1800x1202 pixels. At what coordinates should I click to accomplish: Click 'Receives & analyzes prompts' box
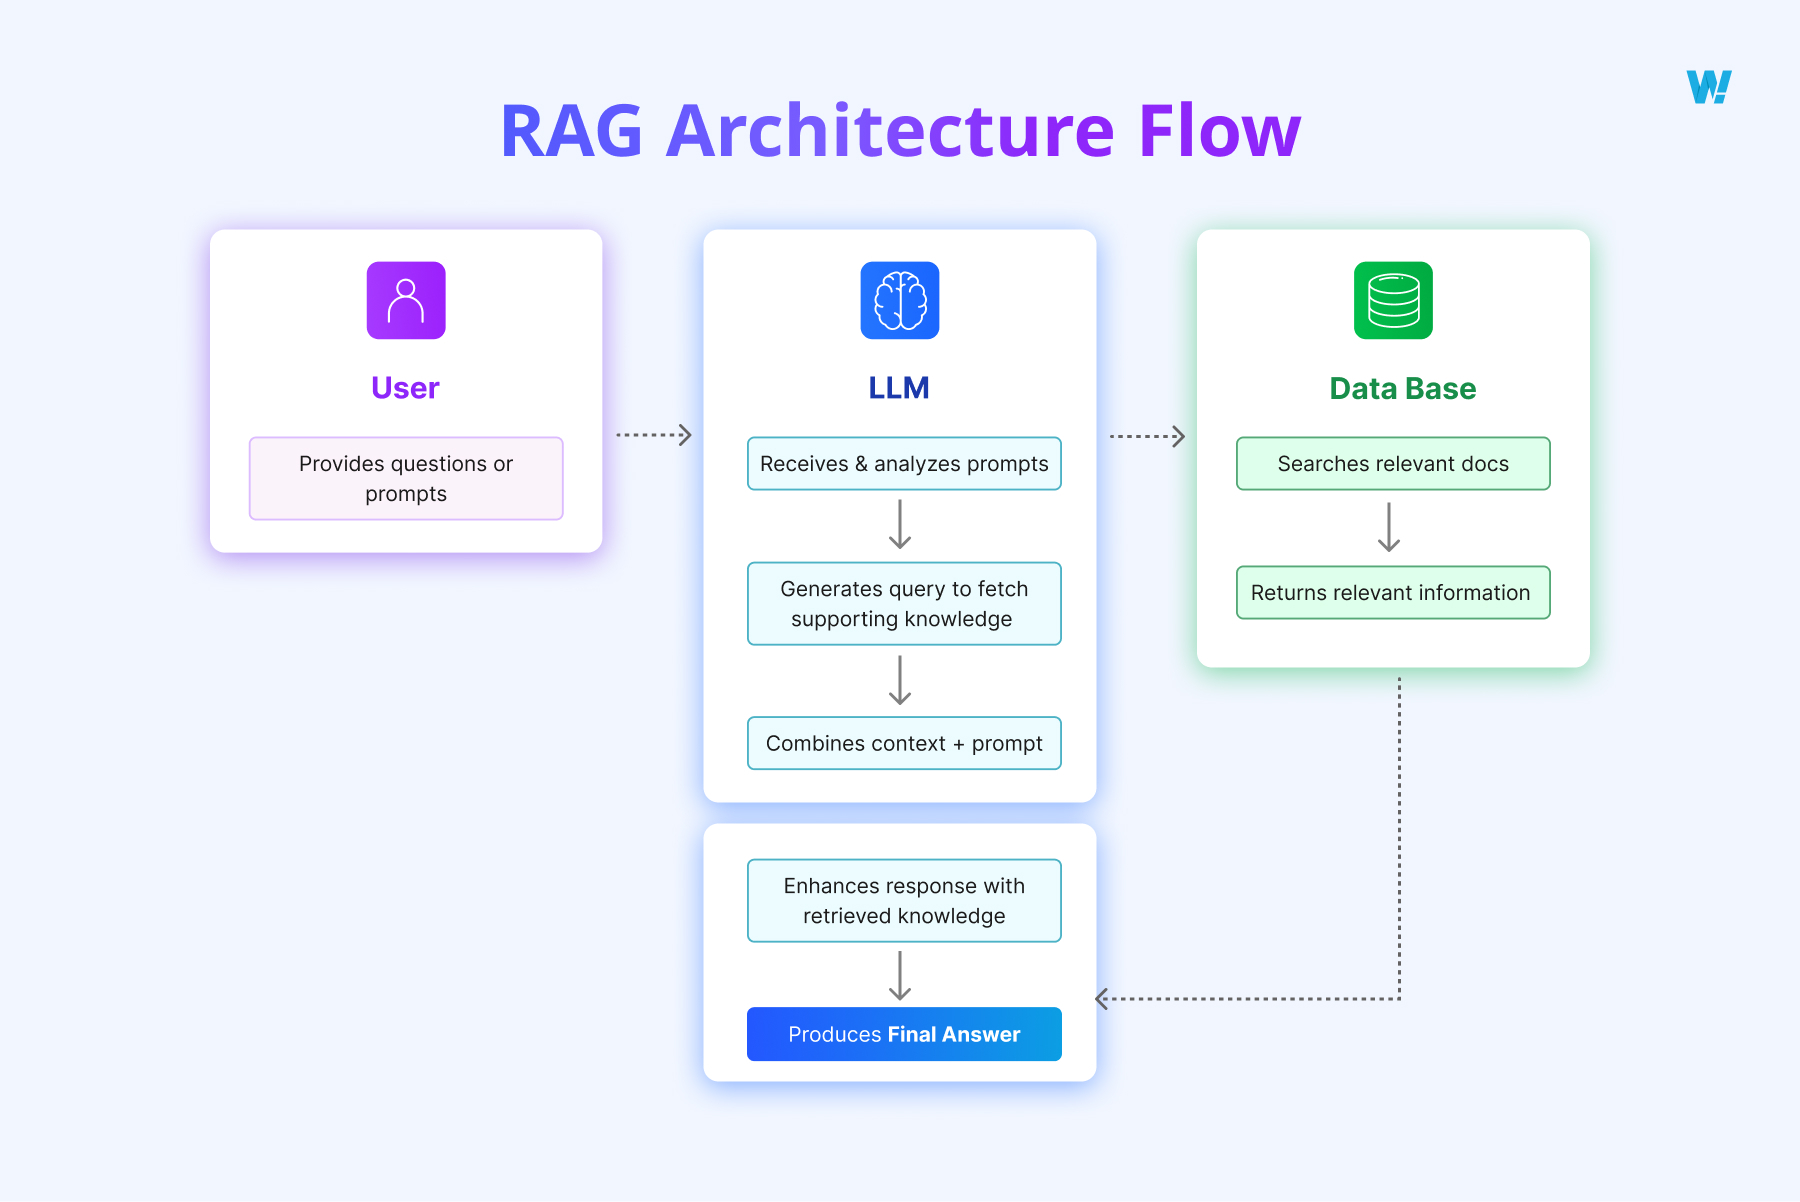(x=904, y=463)
